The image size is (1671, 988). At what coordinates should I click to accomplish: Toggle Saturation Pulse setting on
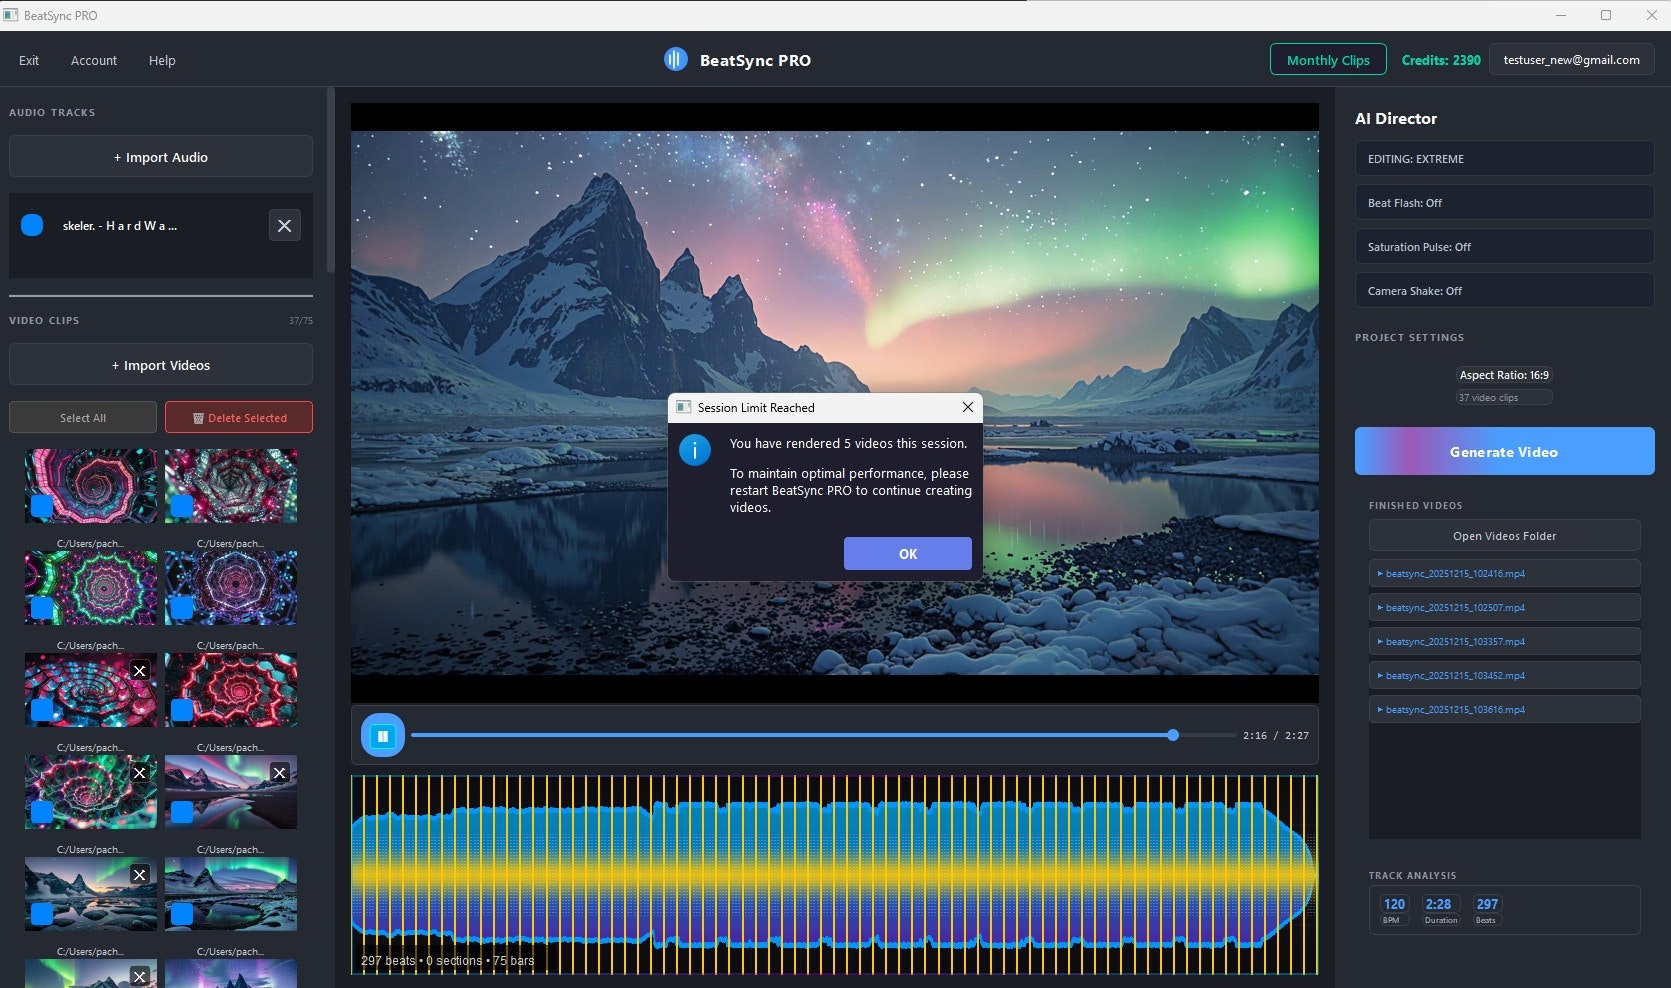click(1503, 246)
